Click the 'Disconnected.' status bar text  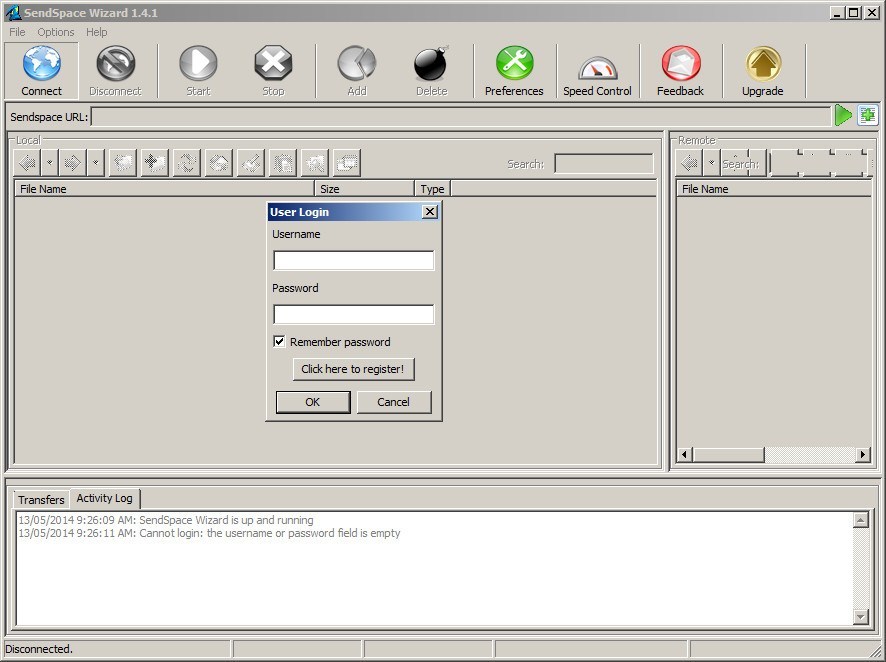[x=39, y=649]
